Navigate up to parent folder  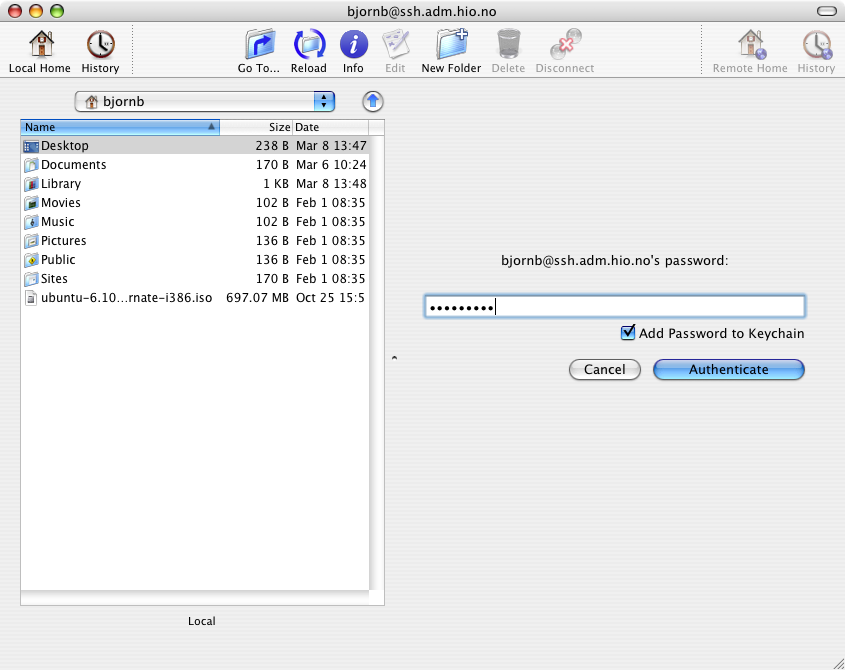[x=372, y=101]
